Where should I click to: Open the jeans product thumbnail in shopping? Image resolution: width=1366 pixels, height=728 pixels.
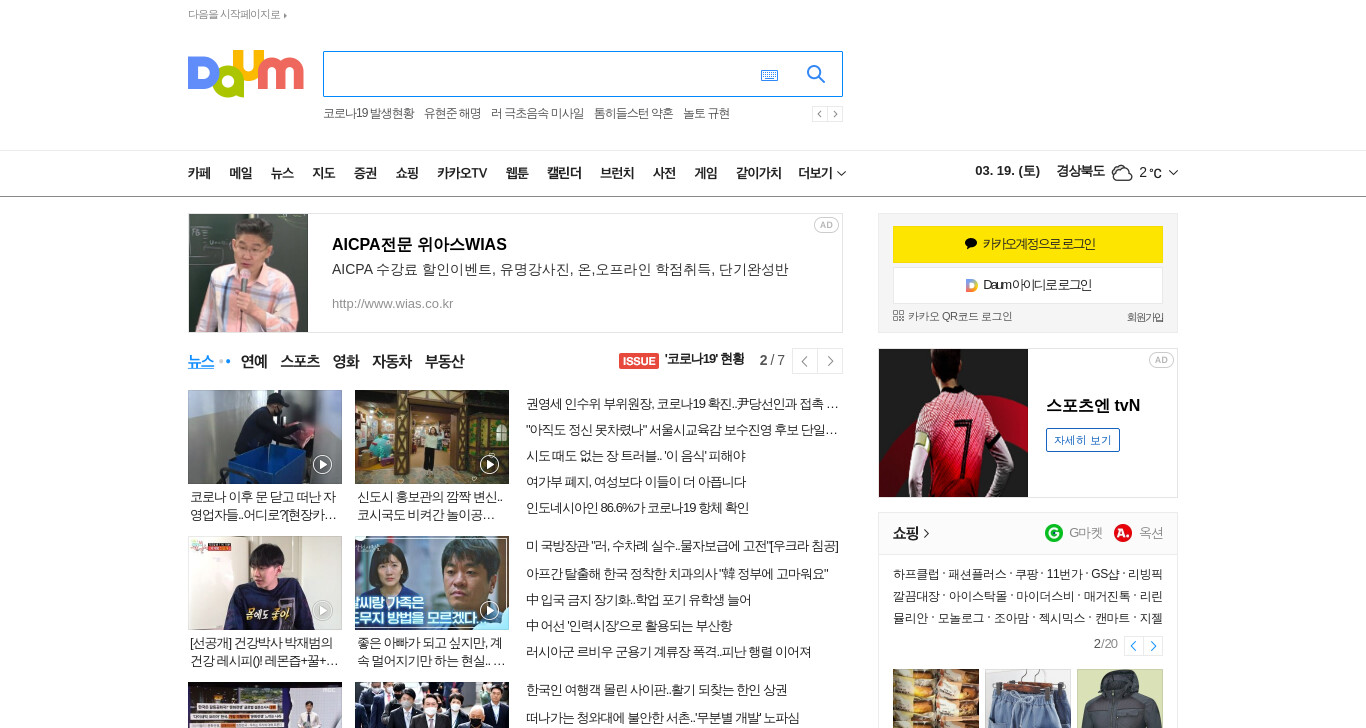1028,698
